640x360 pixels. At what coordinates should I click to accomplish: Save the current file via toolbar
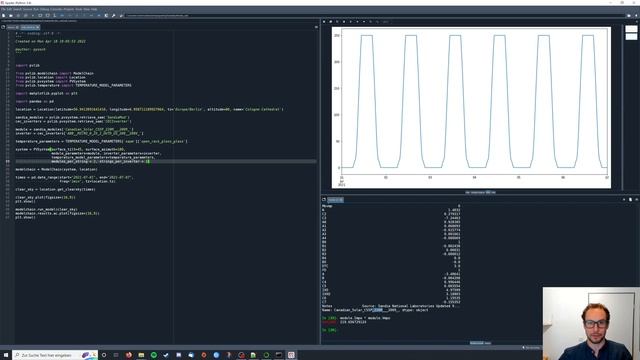click(18, 16)
